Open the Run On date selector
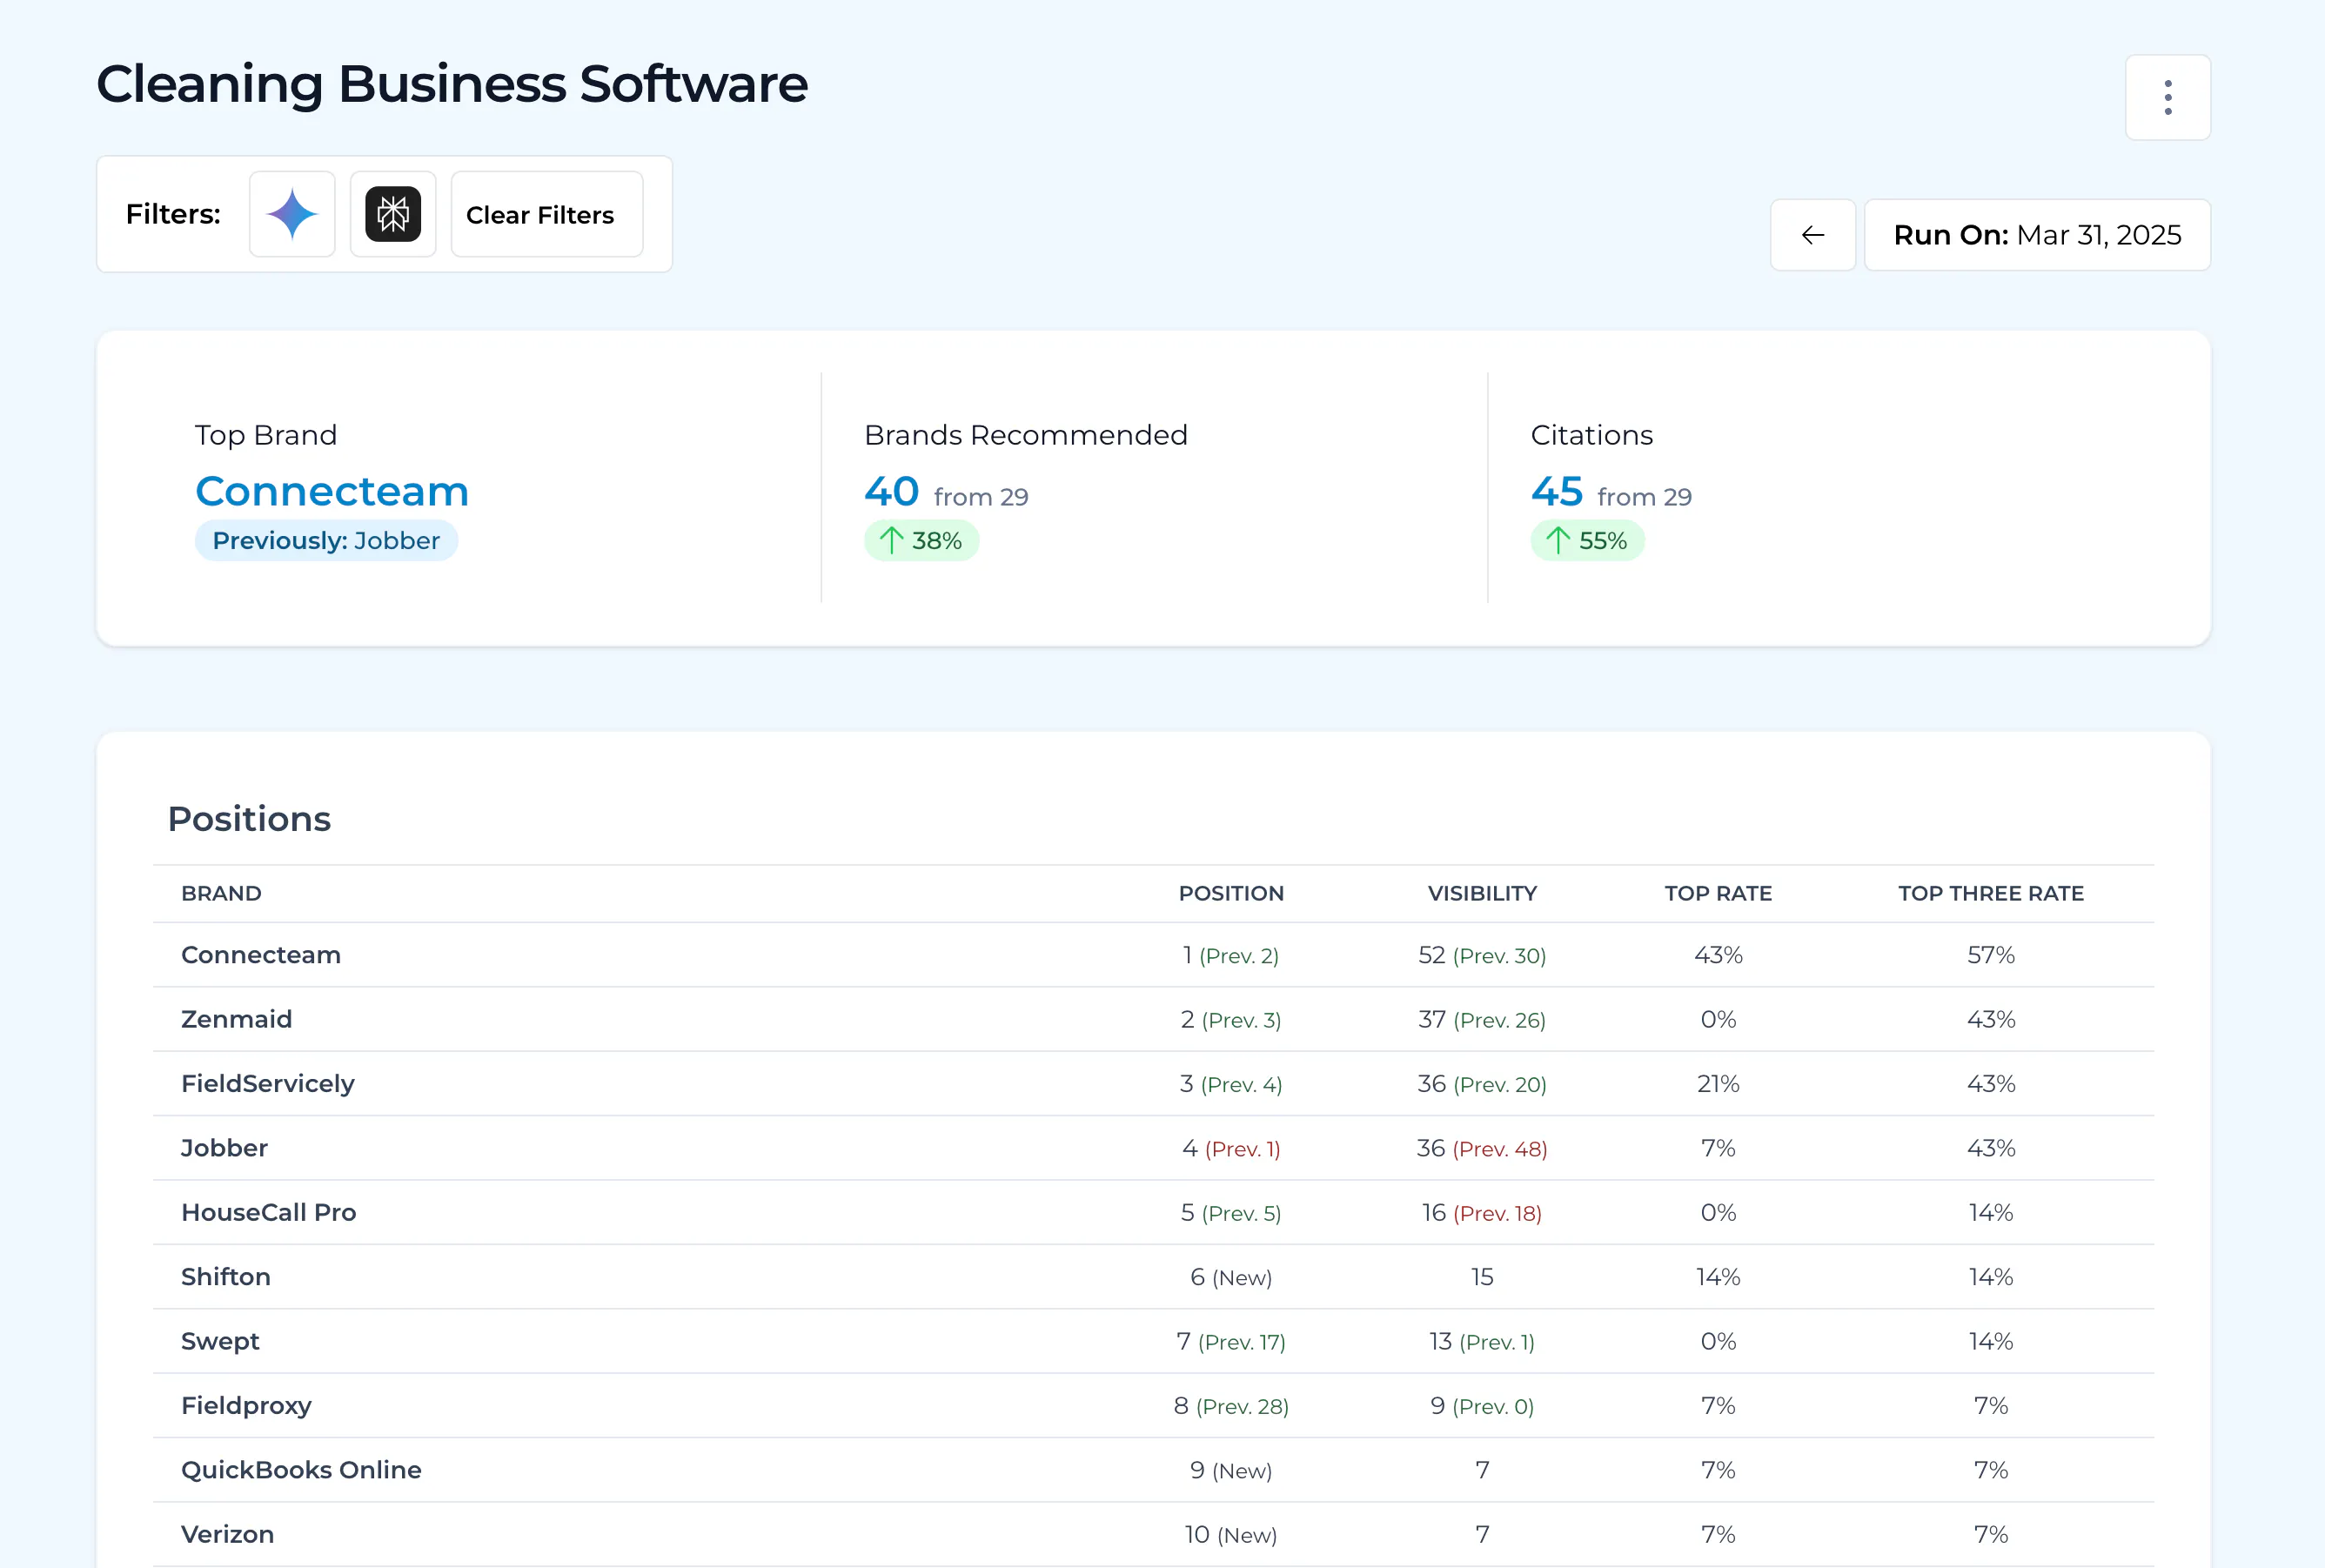The image size is (2325, 1568). click(x=2037, y=235)
